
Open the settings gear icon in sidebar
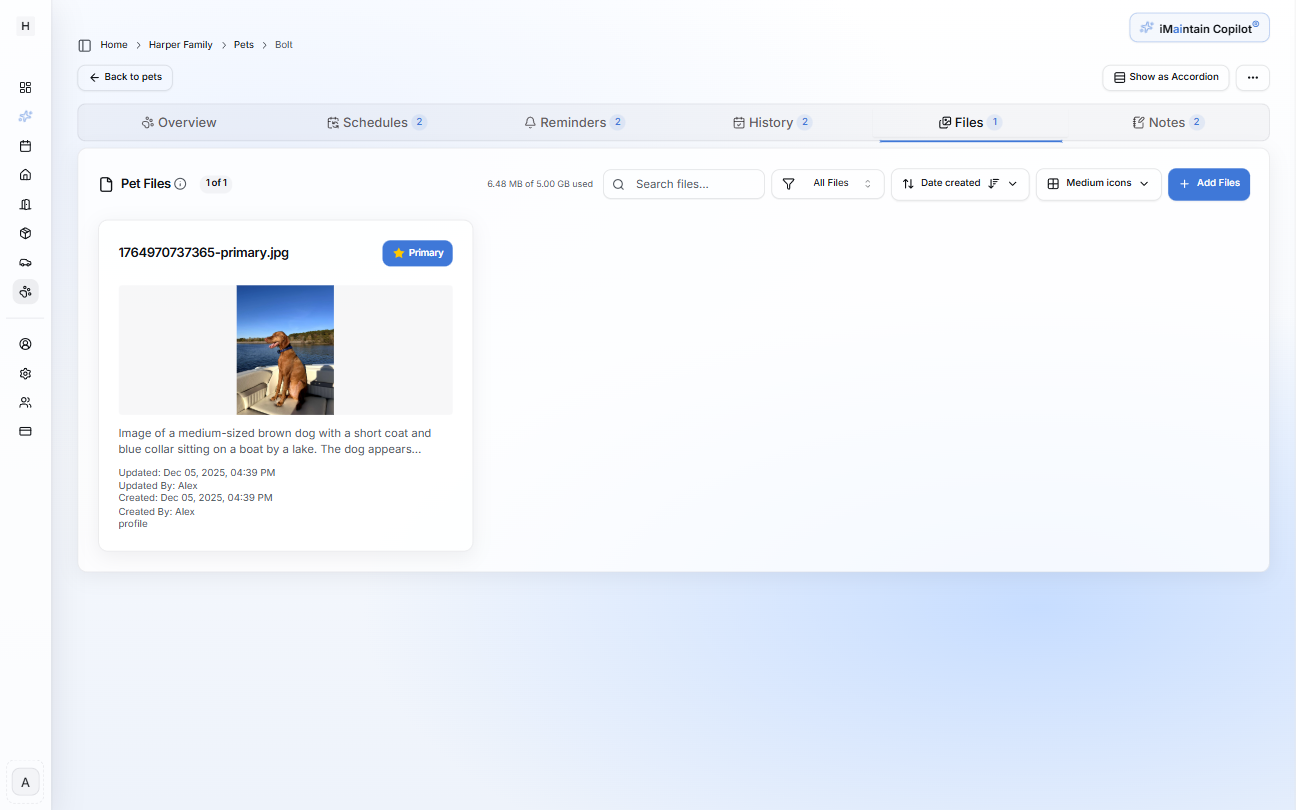pos(26,373)
